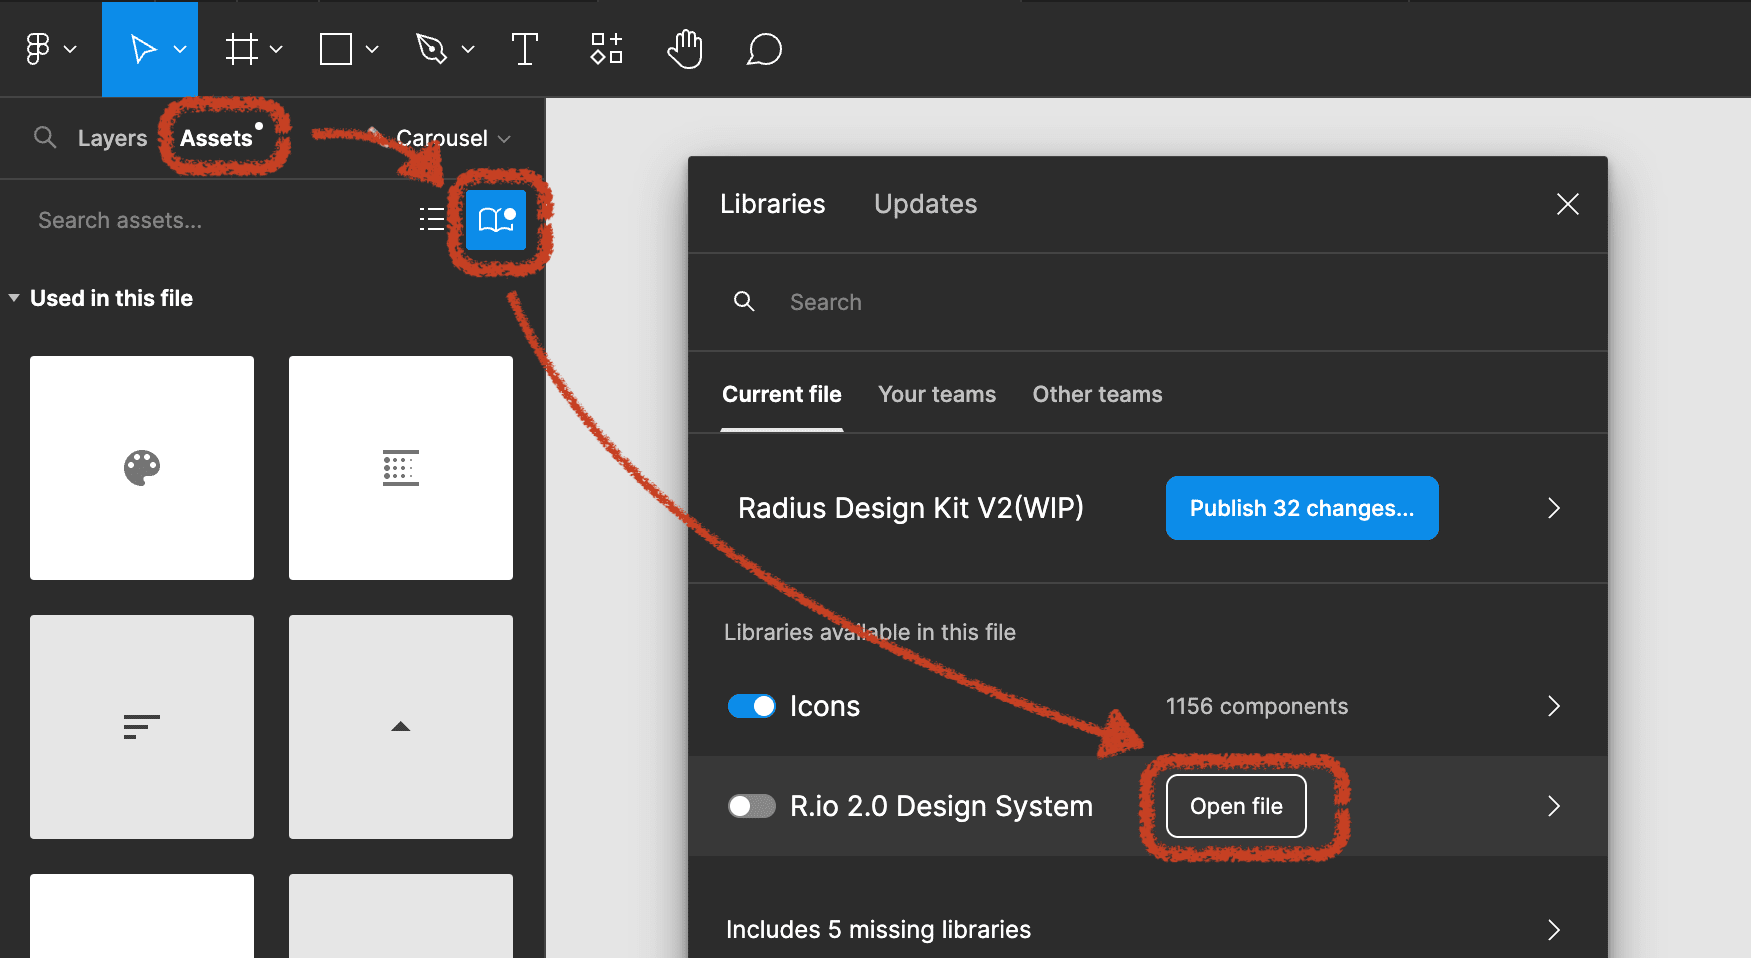Open the Figma main menu icon

click(x=38, y=49)
